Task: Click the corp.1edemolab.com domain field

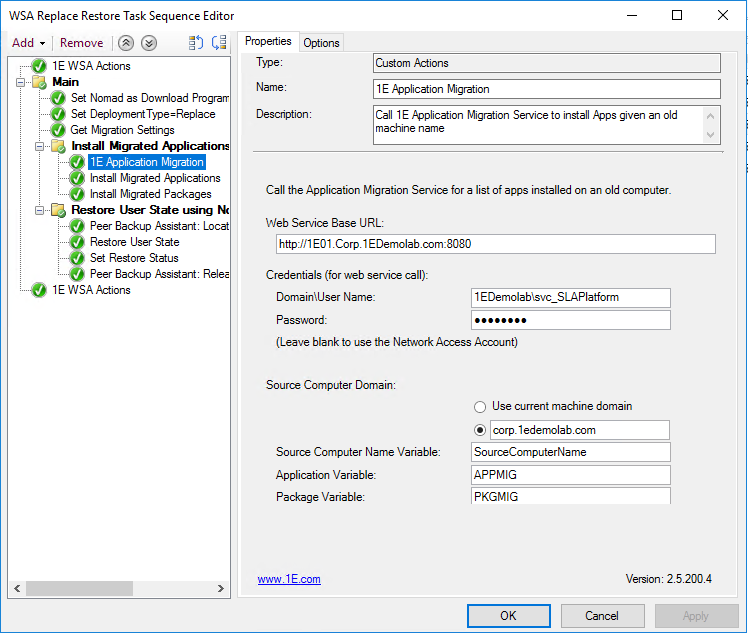Action: tap(580, 430)
